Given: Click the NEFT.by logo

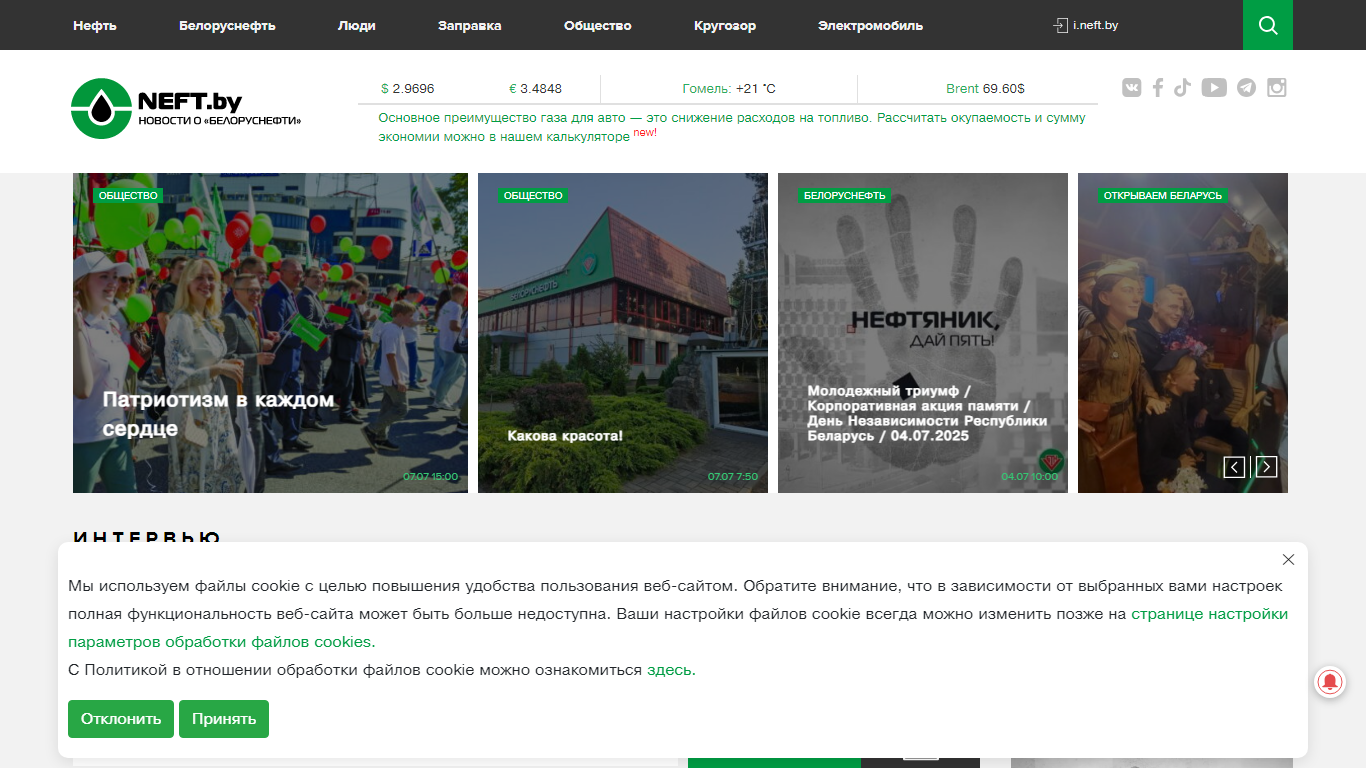Looking at the screenshot, I should pyautogui.click(x=186, y=108).
